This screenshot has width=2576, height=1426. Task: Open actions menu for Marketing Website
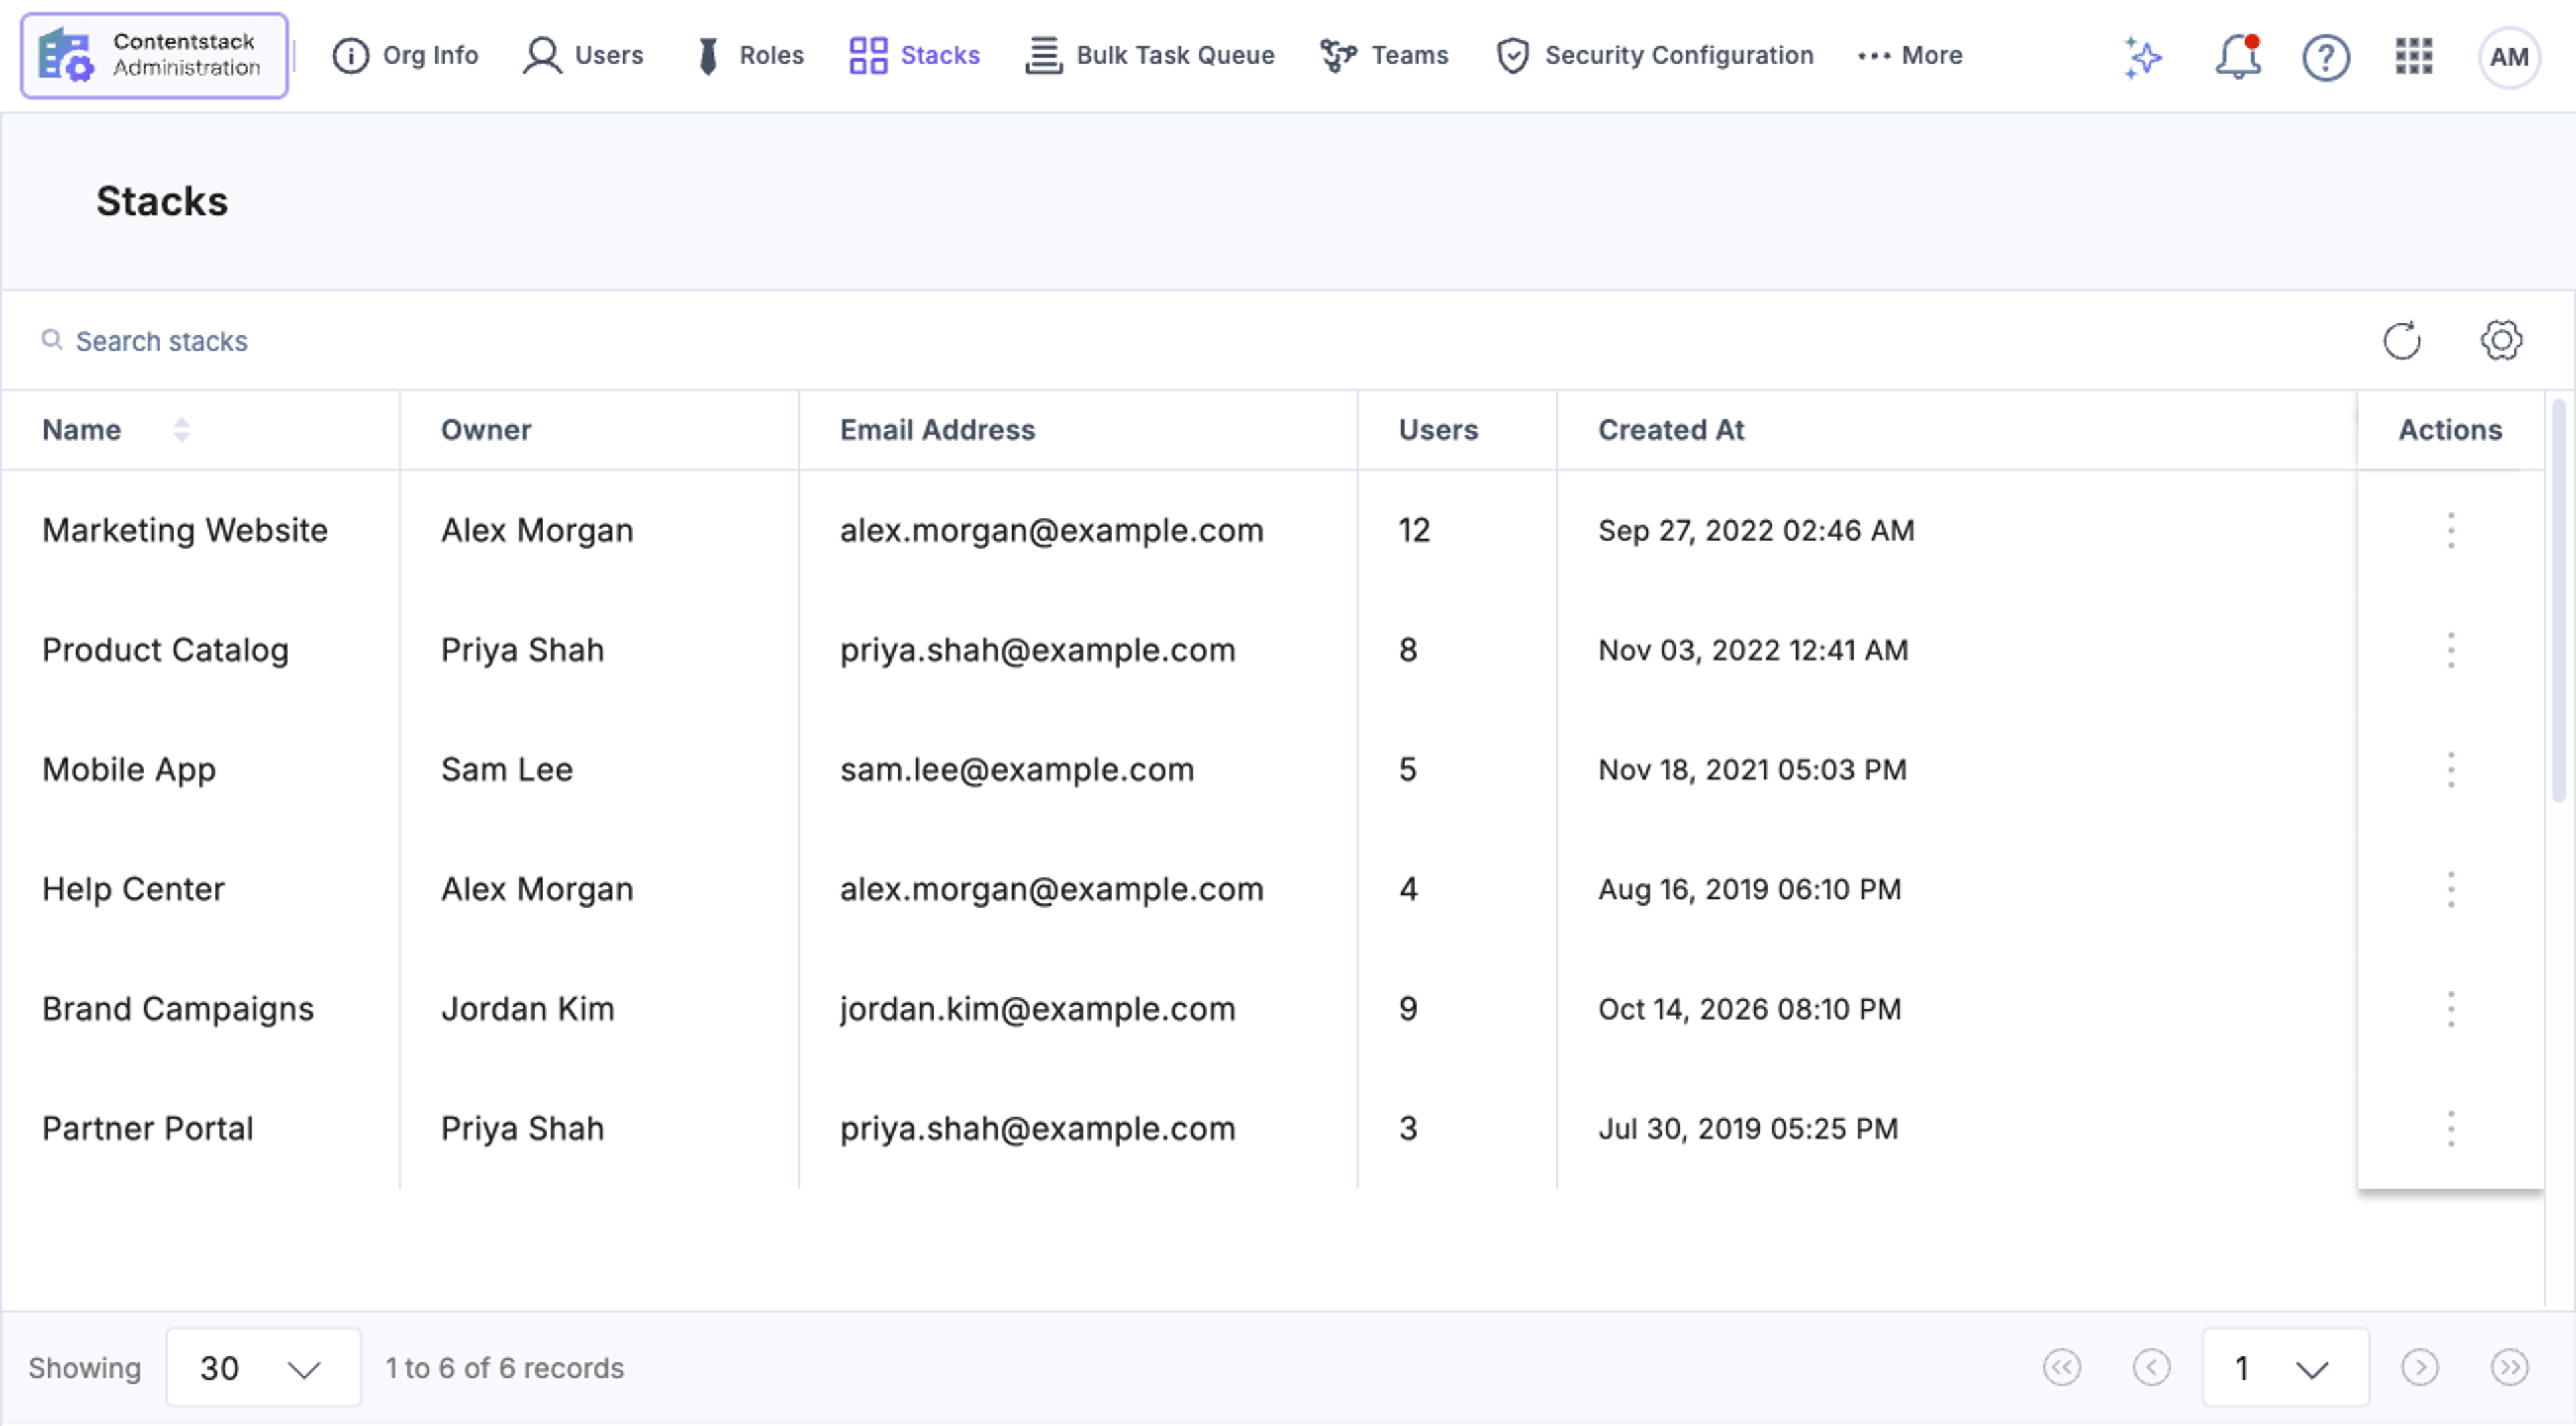[2450, 530]
